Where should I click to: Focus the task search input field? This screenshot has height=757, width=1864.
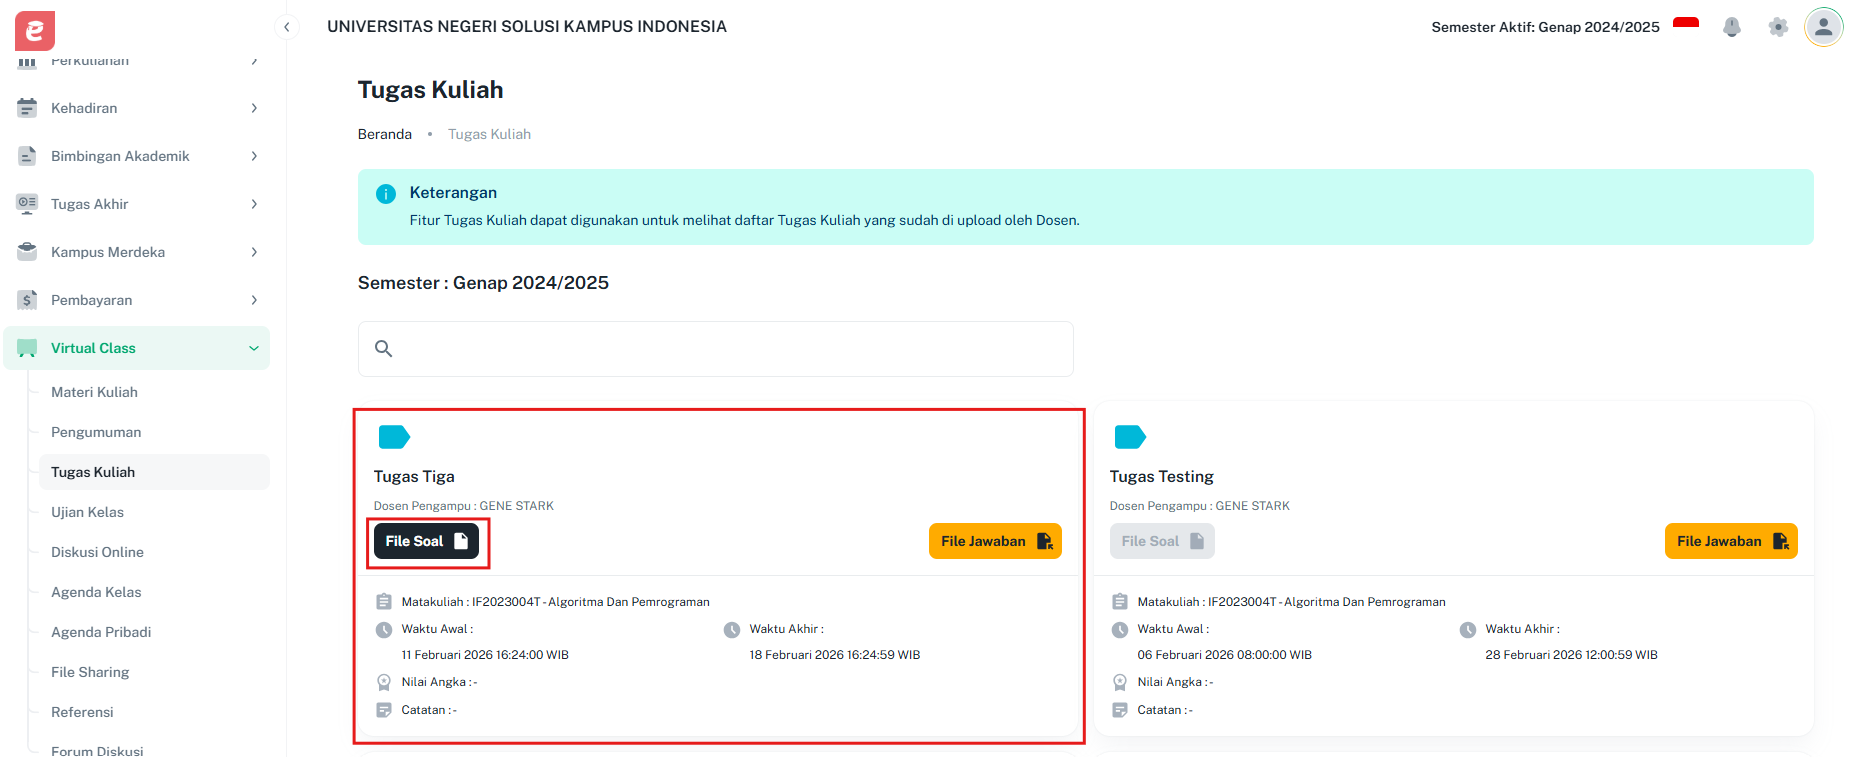click(716, 349)
